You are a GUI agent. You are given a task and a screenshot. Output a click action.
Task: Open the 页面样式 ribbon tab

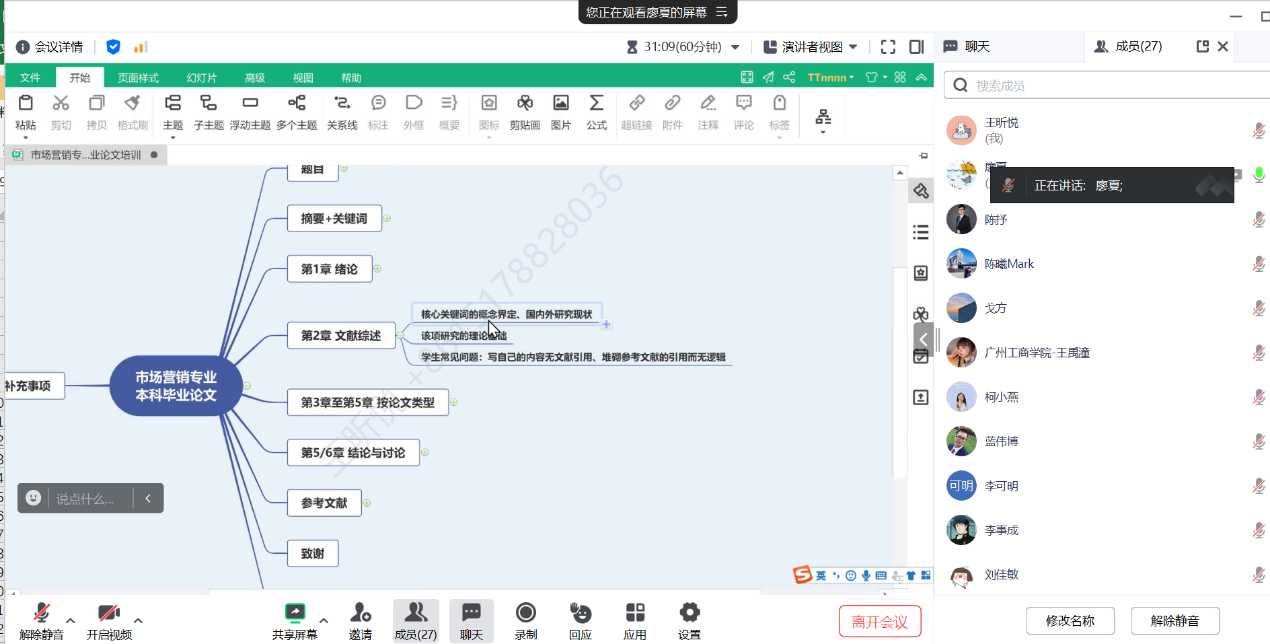coord(138,78)
